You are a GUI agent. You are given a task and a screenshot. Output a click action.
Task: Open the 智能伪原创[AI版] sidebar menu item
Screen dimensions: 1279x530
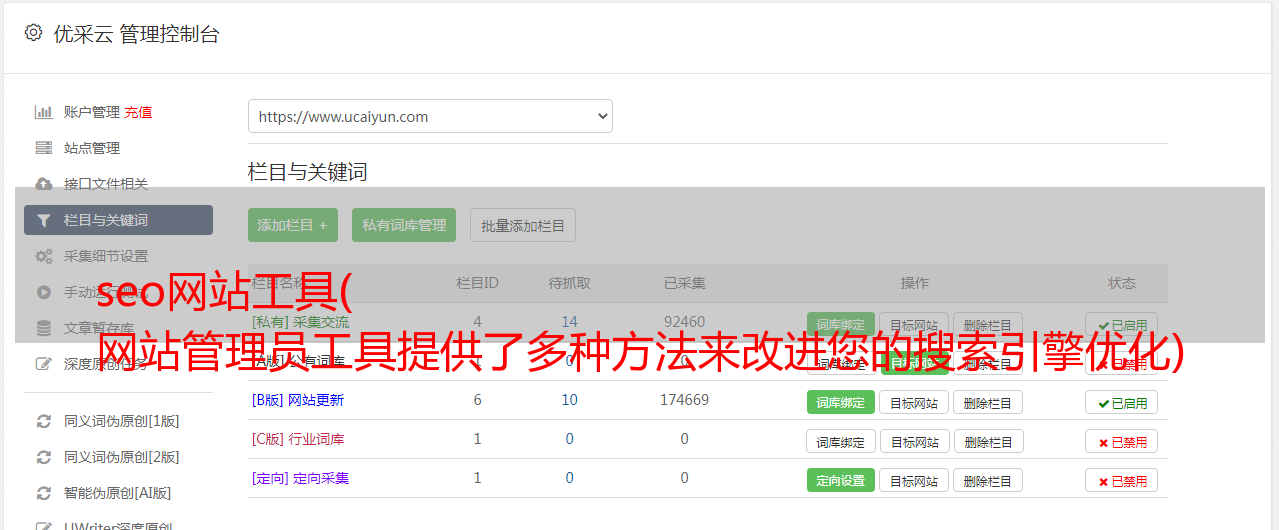pos(118,493)
